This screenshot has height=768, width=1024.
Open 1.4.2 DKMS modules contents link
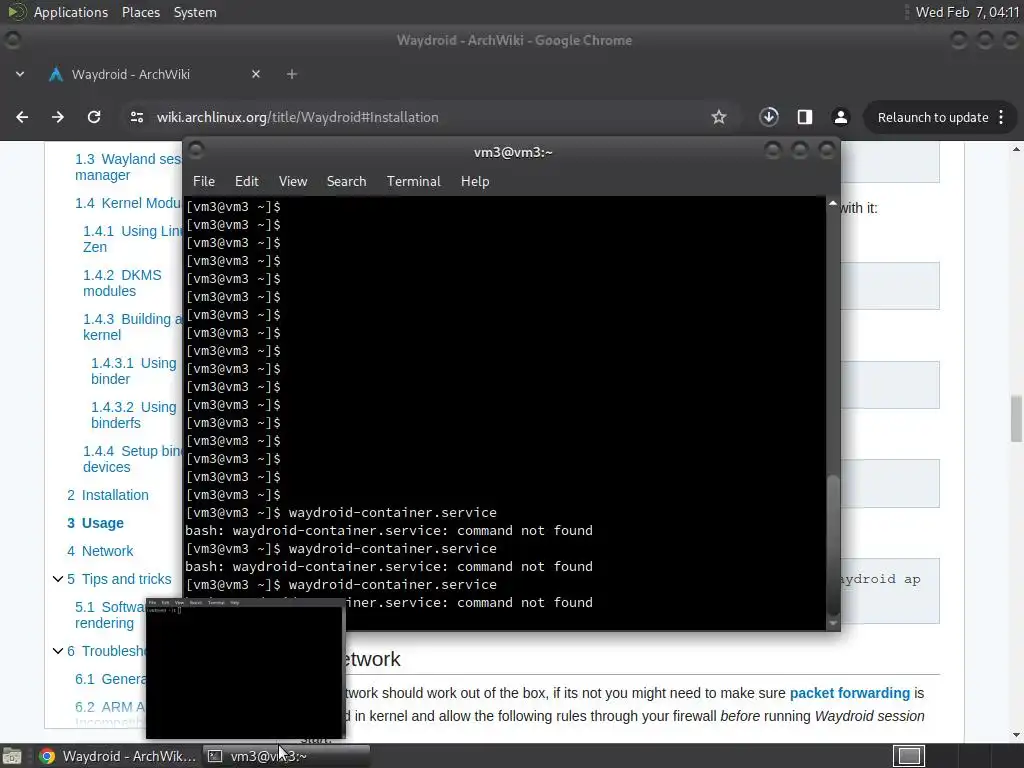point(122,283)
